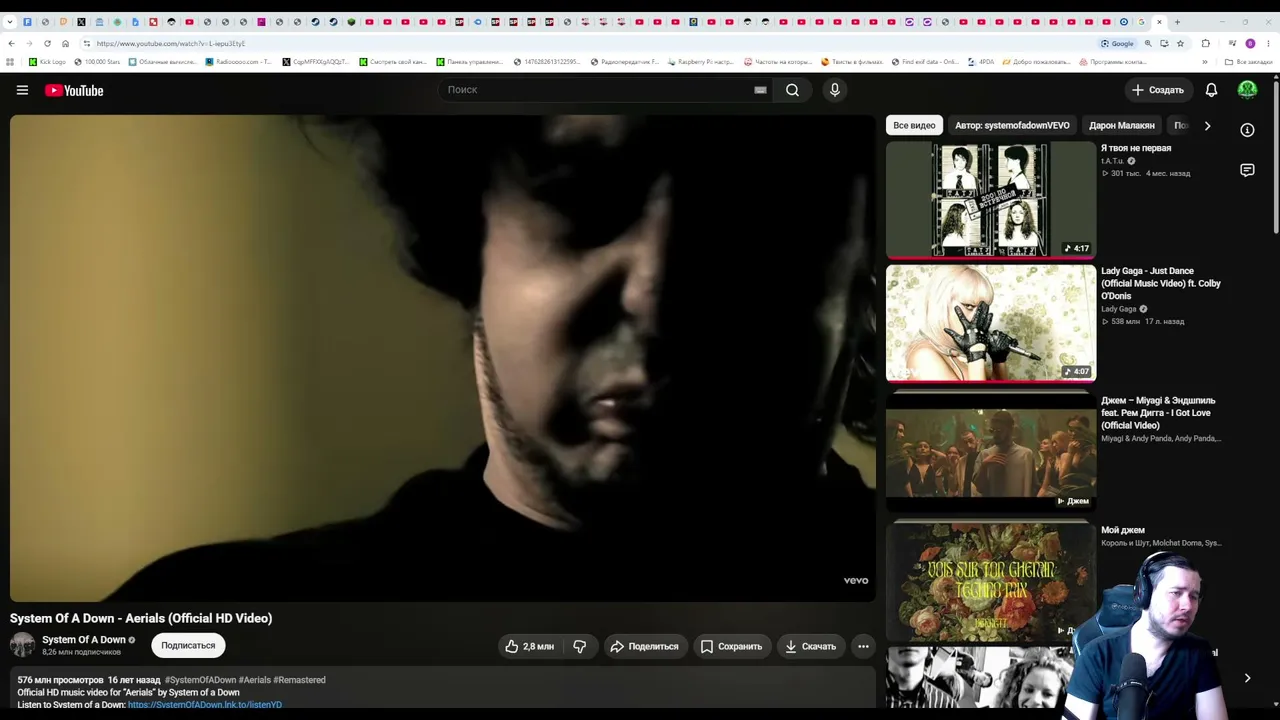Open the Raspberry Pi bookmark
The height and width of the screenshot is (720, 1280).
tap(700, 62)
